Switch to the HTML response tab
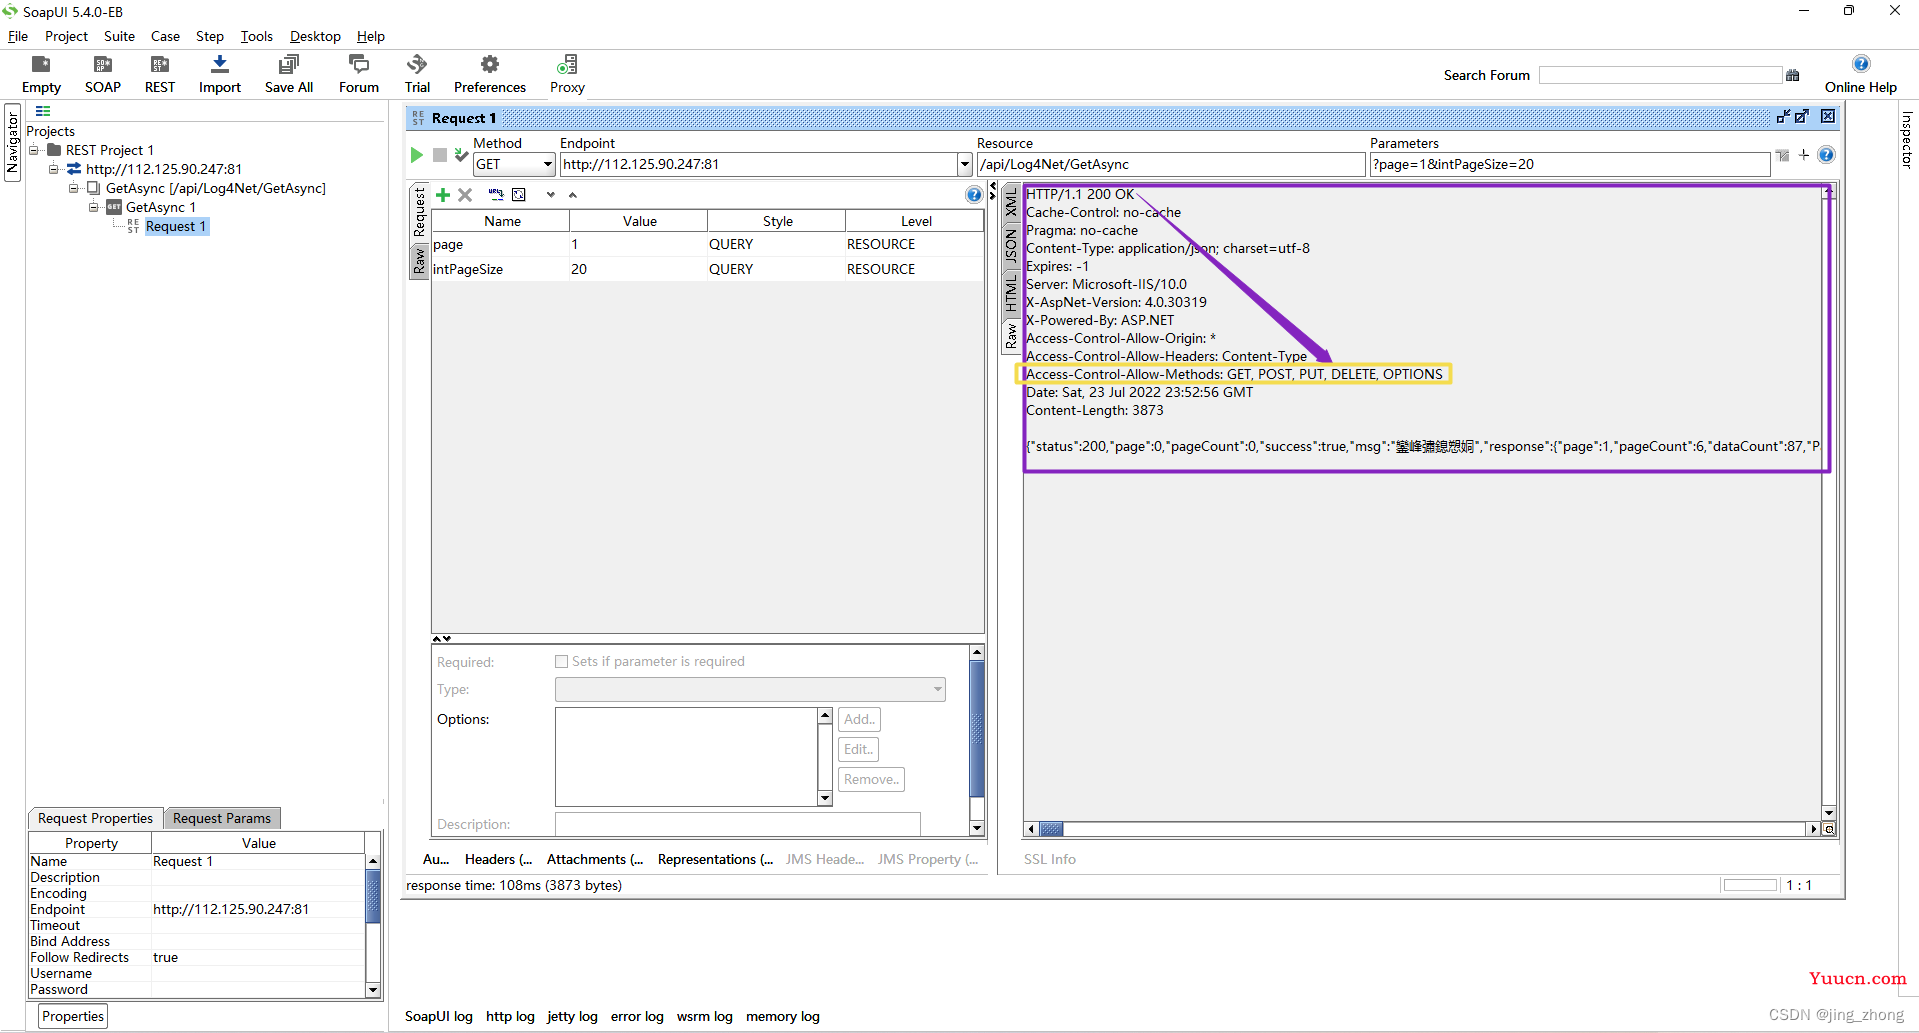Viewport: 1919px width, 1033px height. (1011, 294)
